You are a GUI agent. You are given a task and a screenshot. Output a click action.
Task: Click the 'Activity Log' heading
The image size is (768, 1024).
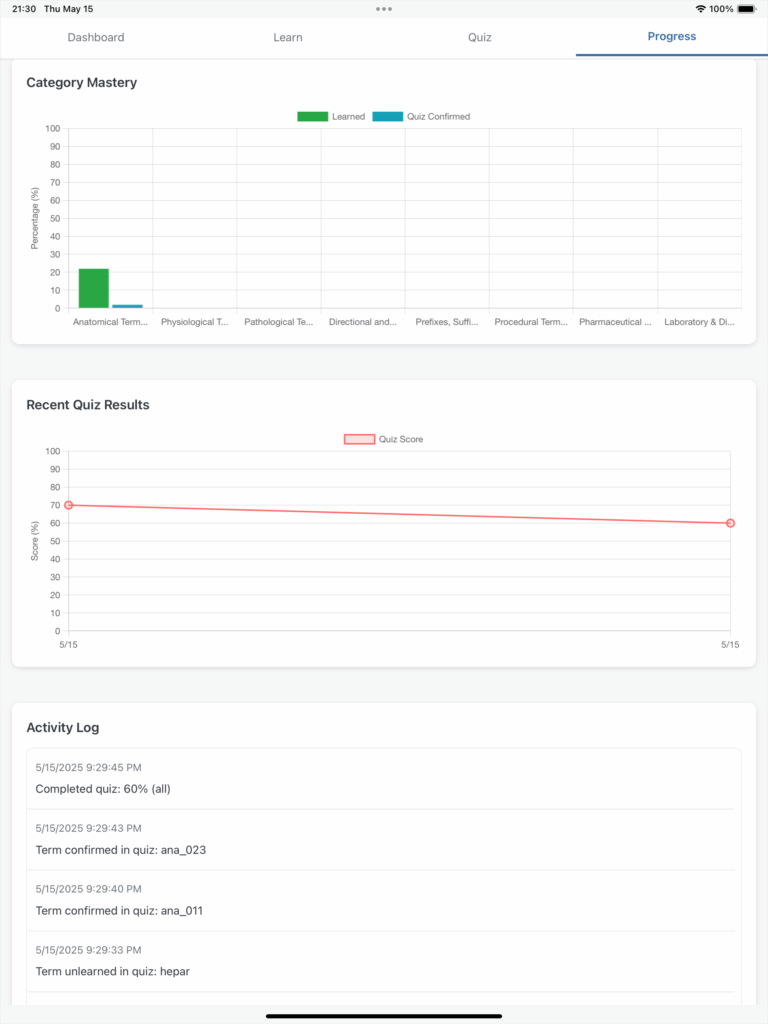[63, 728]
